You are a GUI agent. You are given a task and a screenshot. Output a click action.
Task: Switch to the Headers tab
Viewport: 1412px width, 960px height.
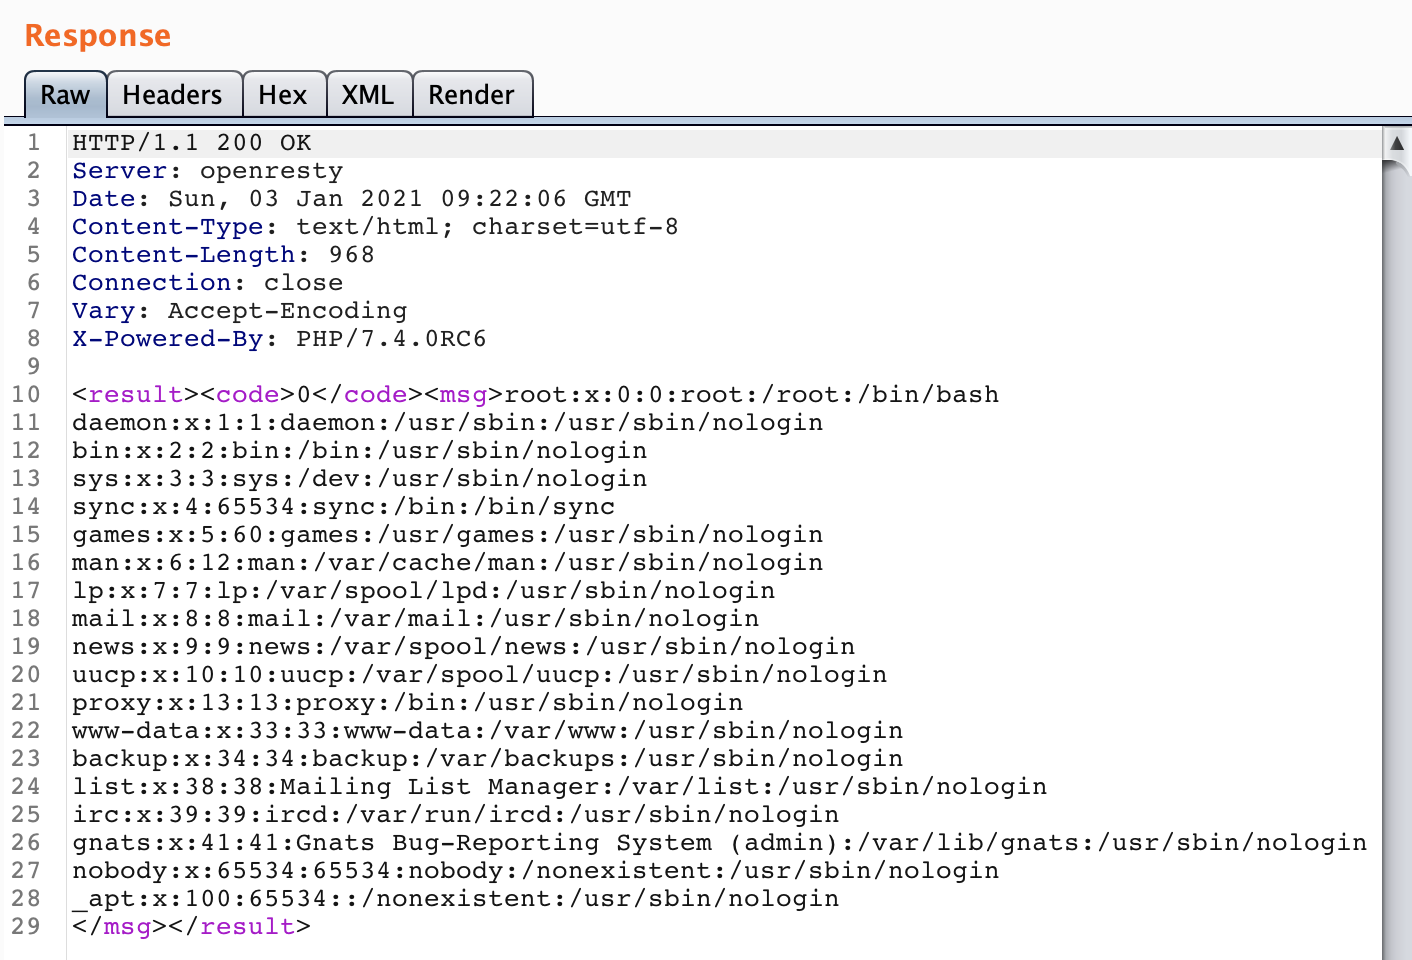coord(173,93)
